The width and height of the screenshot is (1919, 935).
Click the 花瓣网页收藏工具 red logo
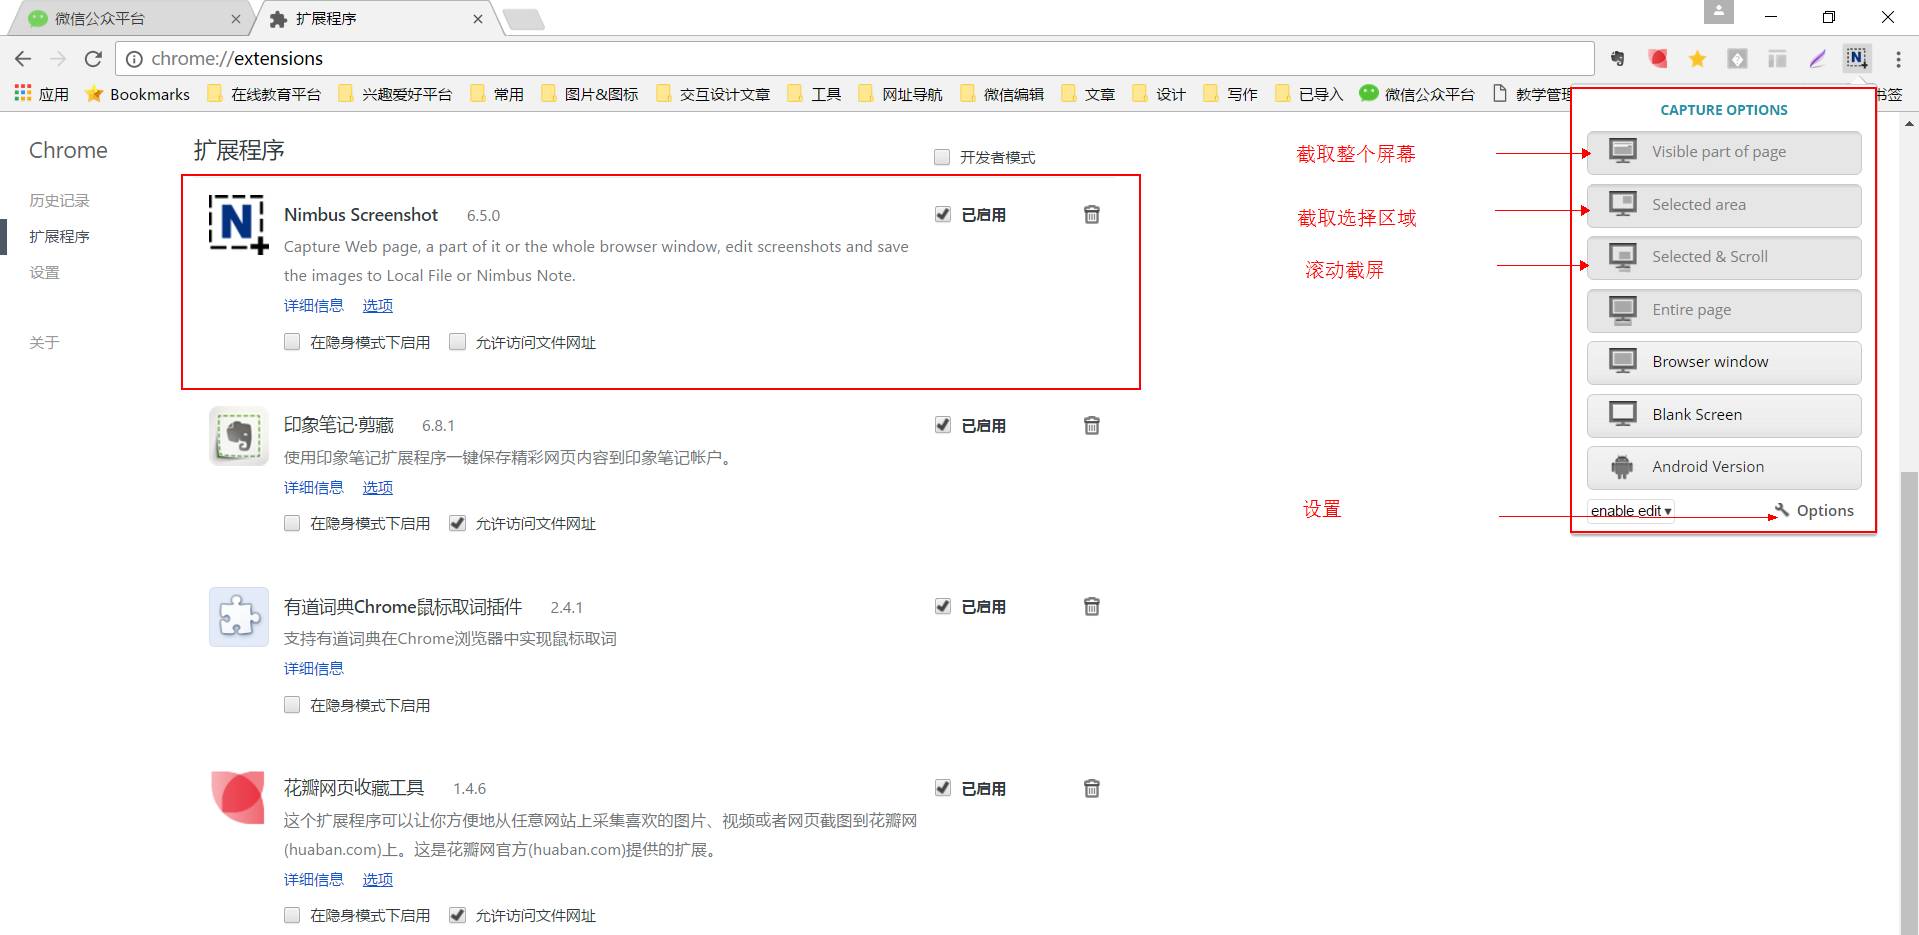coord(238,797)
